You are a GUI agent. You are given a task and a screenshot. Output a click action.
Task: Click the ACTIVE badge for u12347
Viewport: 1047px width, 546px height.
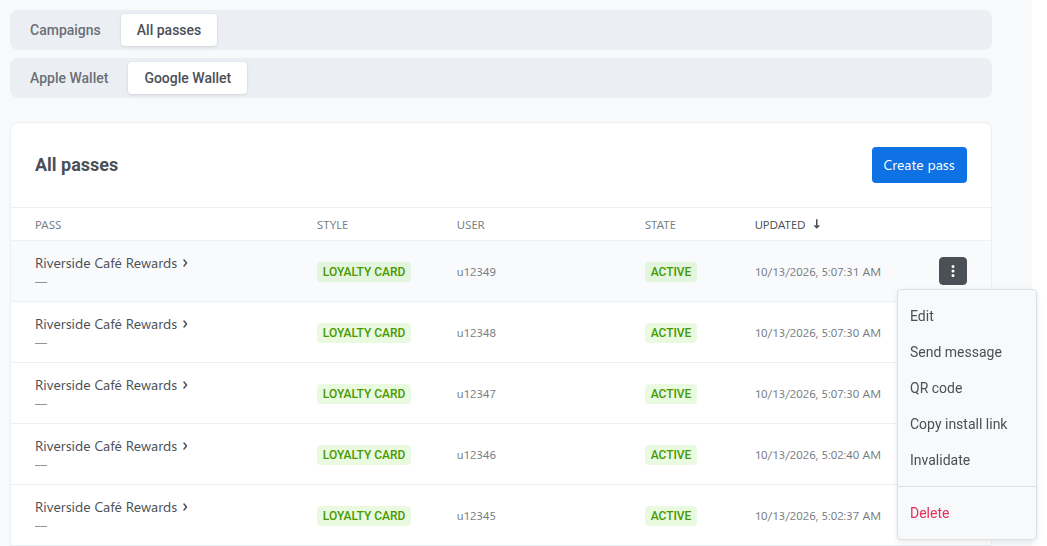[x=670, y=394]
